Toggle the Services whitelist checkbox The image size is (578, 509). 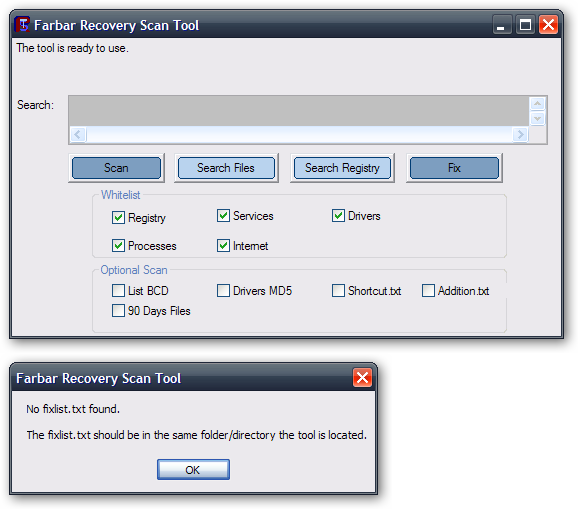point(223,216)
